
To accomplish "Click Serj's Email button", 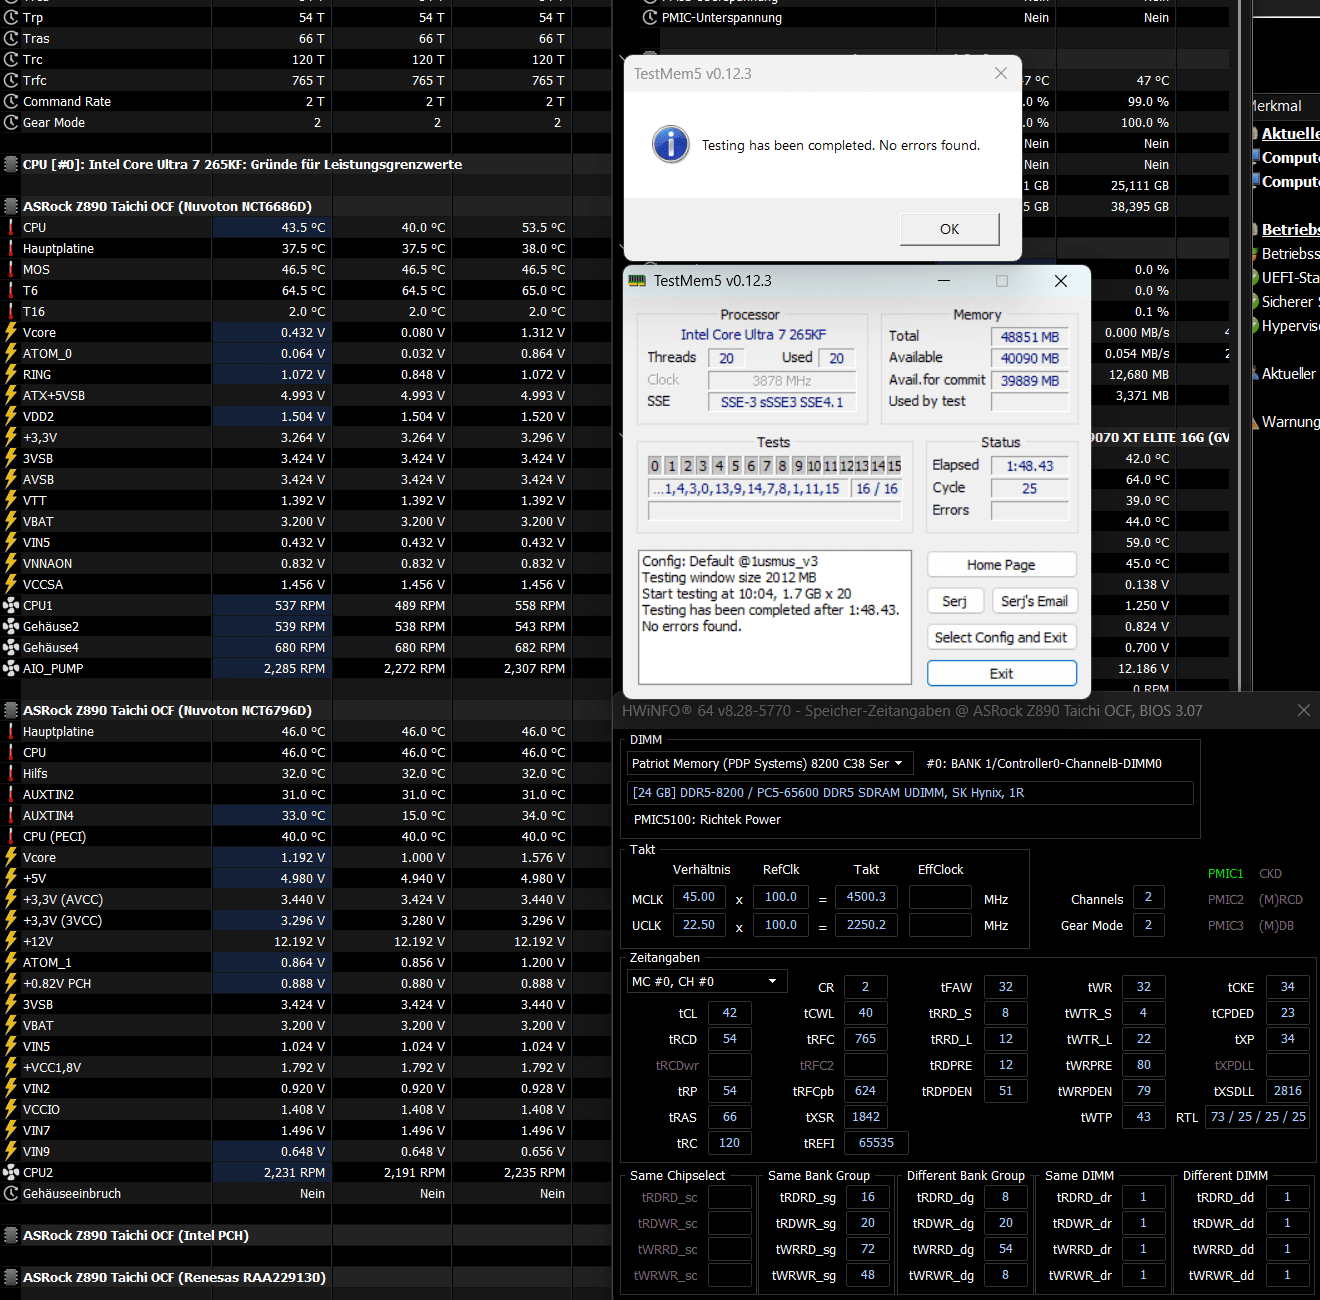I will click(1034, 601).
